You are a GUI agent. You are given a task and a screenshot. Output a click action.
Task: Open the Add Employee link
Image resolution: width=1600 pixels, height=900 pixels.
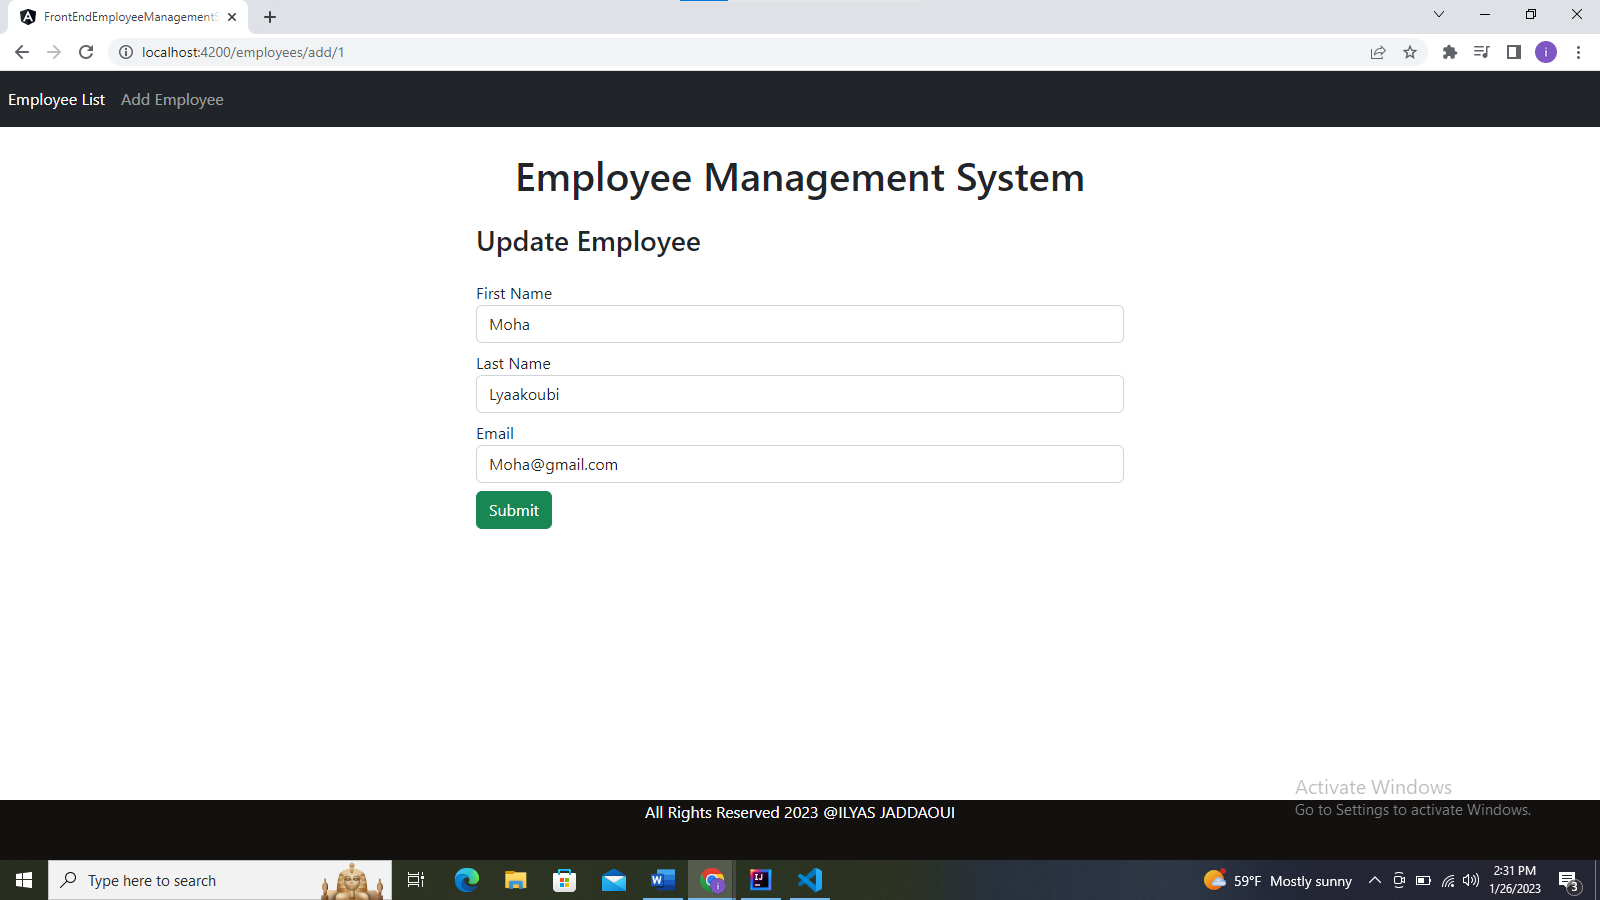pyautogui.click(x=172, y=99)
